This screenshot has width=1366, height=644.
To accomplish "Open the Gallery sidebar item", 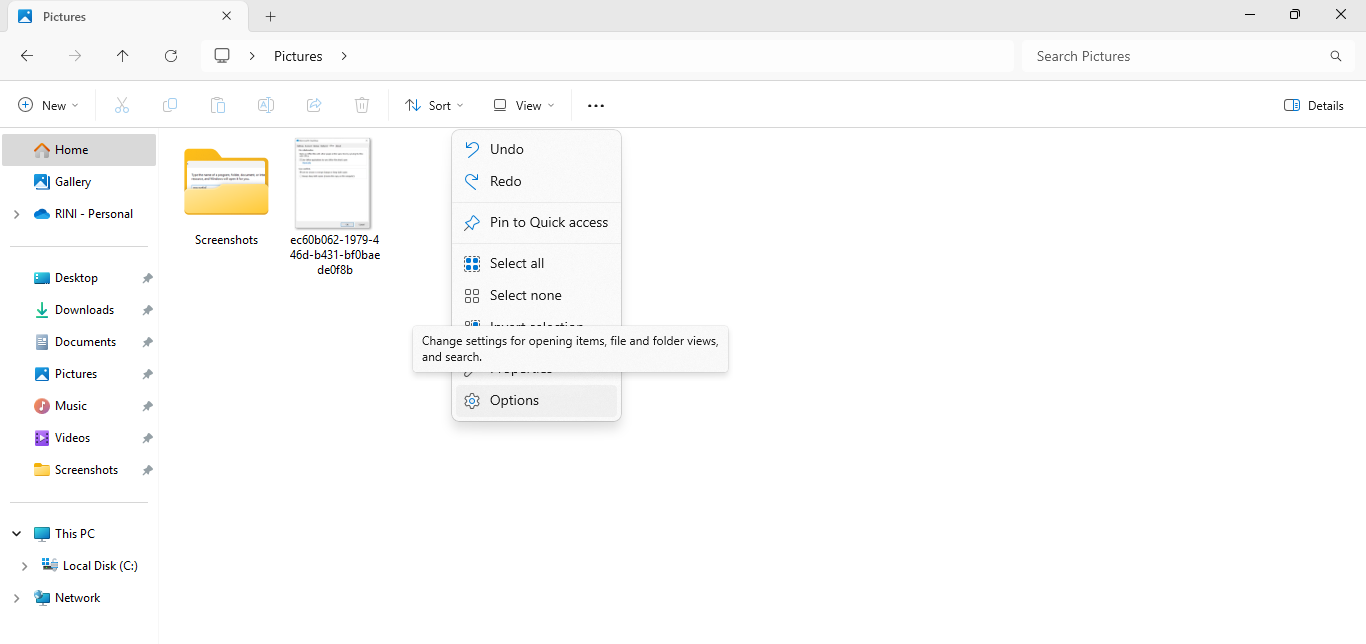I will coord(73,182).
